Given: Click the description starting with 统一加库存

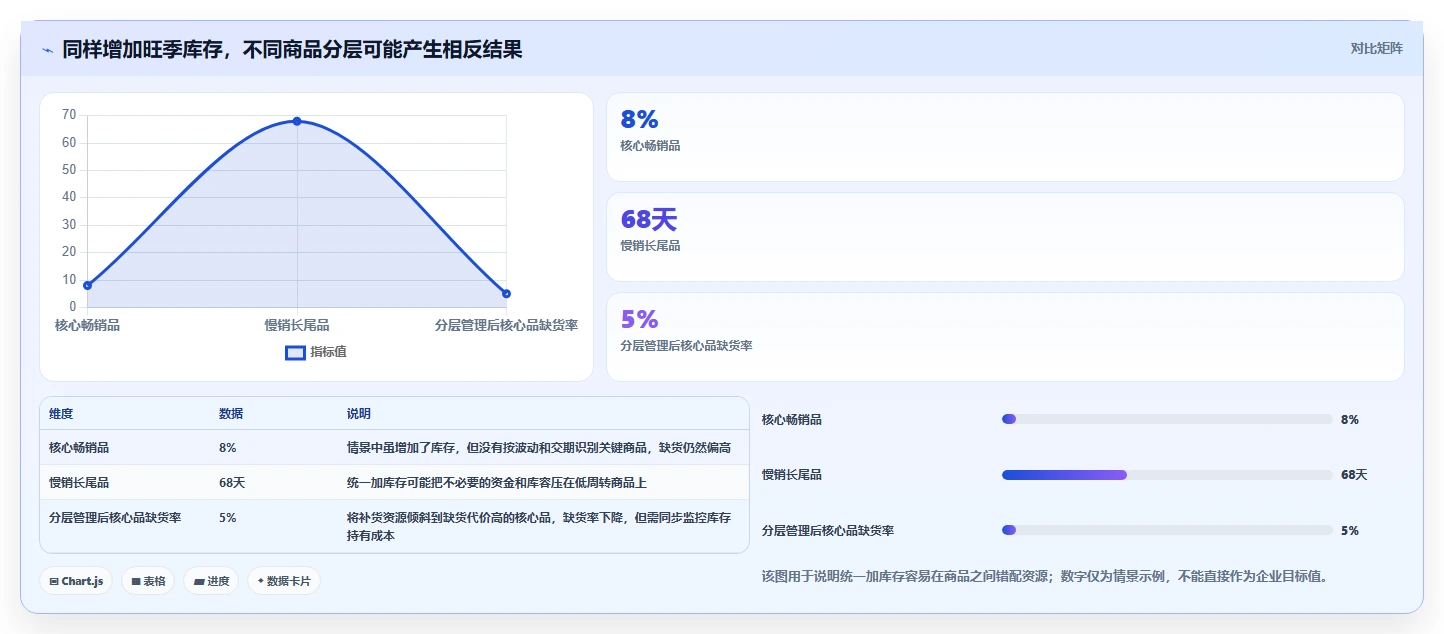Looking at the screenshot, I should [497, 483].
